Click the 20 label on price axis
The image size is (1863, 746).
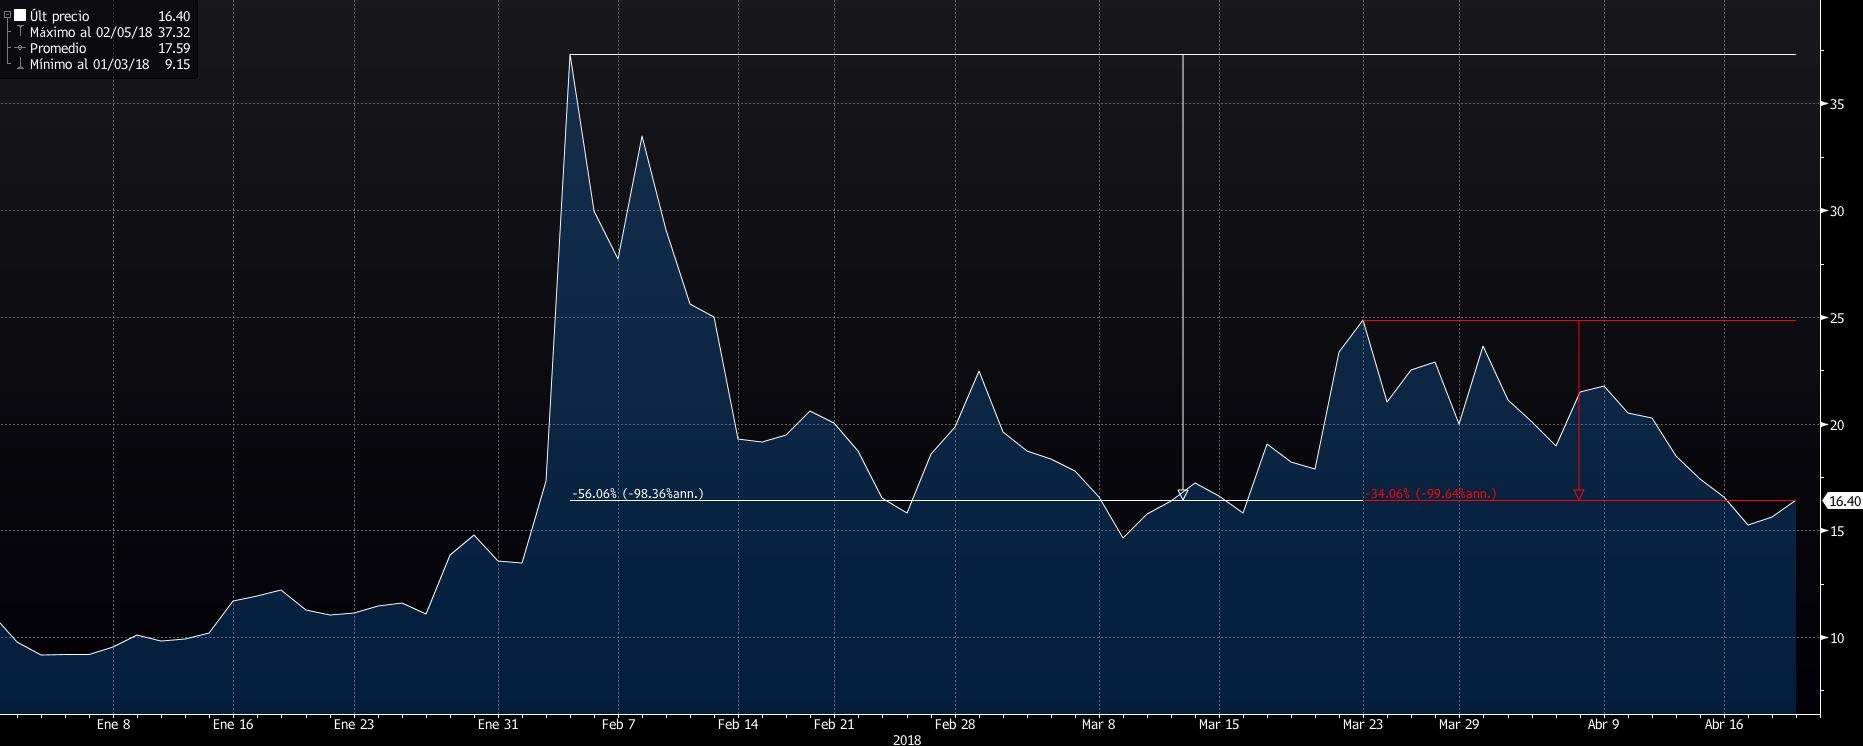[1837, 425]
